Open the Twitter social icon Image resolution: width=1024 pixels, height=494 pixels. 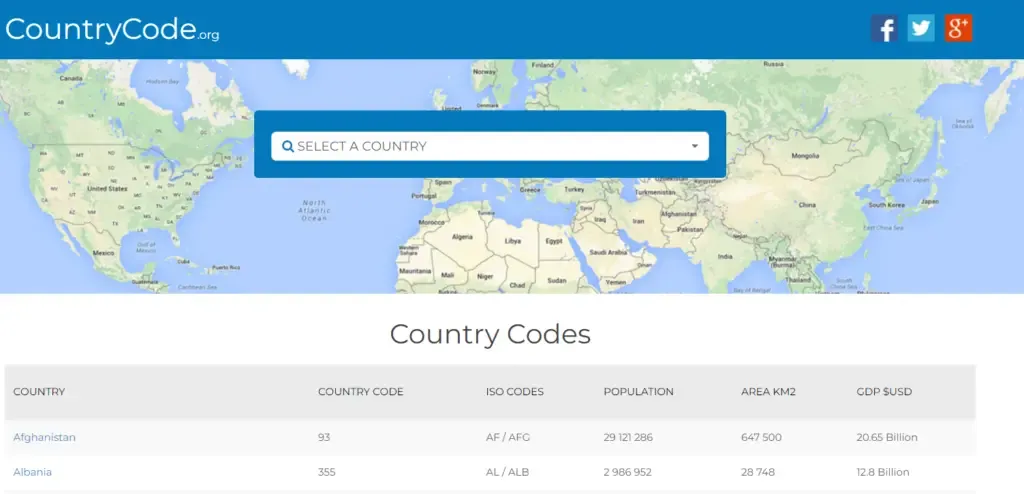(x=921, y=28)
